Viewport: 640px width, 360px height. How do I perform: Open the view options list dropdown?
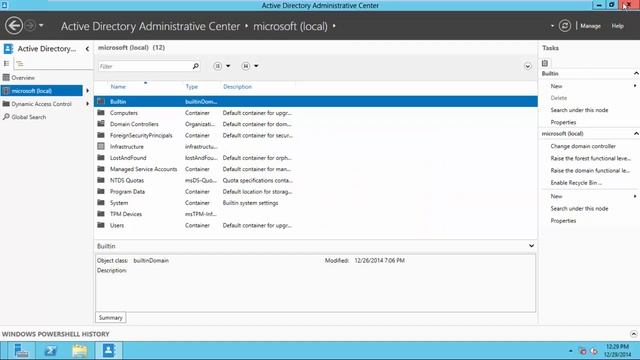pos(222,66)
